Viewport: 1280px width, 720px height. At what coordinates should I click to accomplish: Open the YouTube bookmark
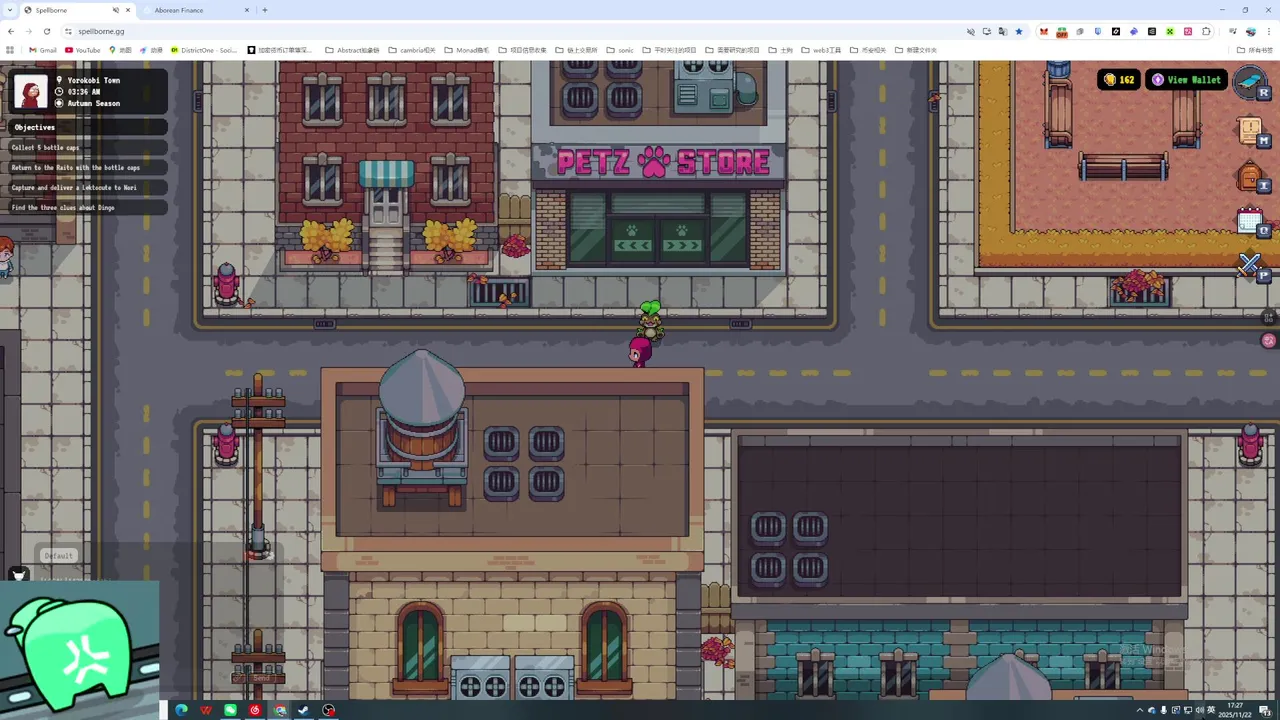[x=83, y=50]
